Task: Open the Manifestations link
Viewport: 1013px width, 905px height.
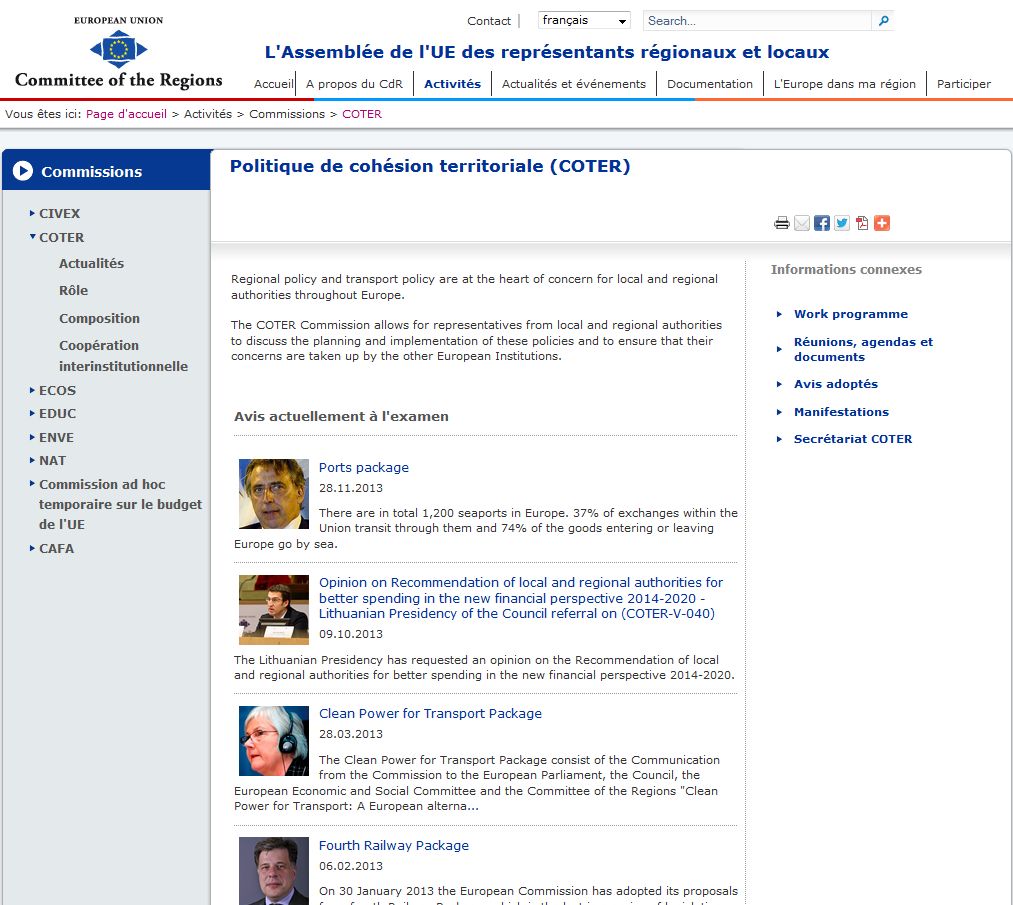Action: tap(841, 412)
